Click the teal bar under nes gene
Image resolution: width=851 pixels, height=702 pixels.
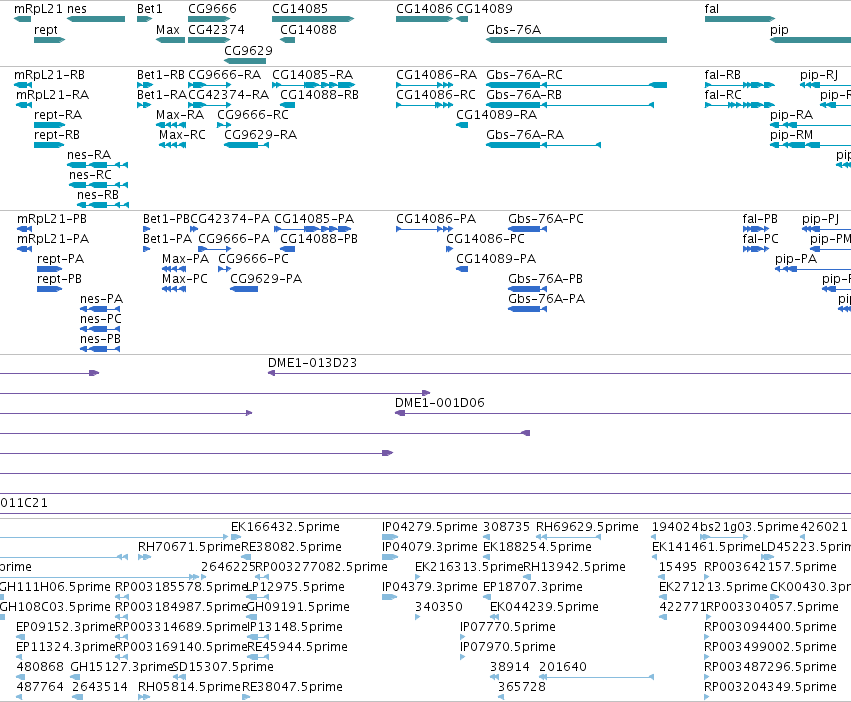click(x=96, y=19)
